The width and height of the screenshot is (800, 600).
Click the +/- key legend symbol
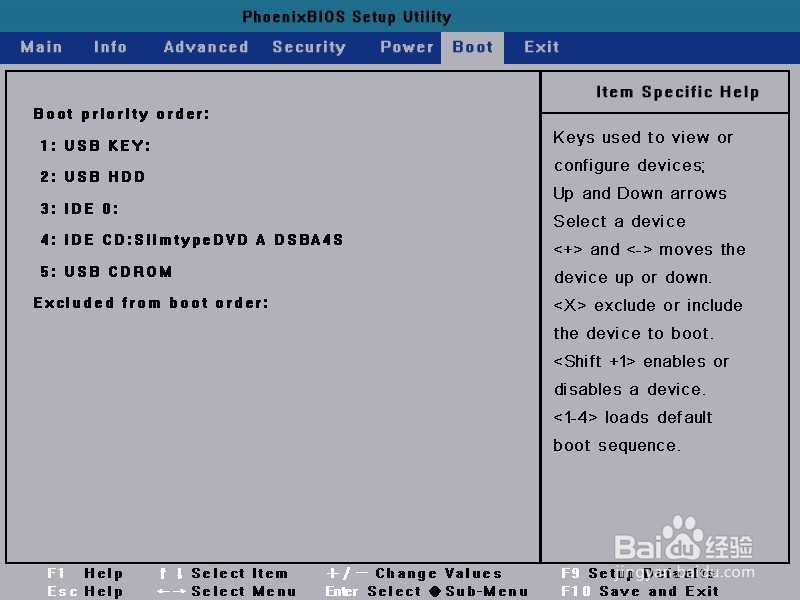[x=347, y=573]
